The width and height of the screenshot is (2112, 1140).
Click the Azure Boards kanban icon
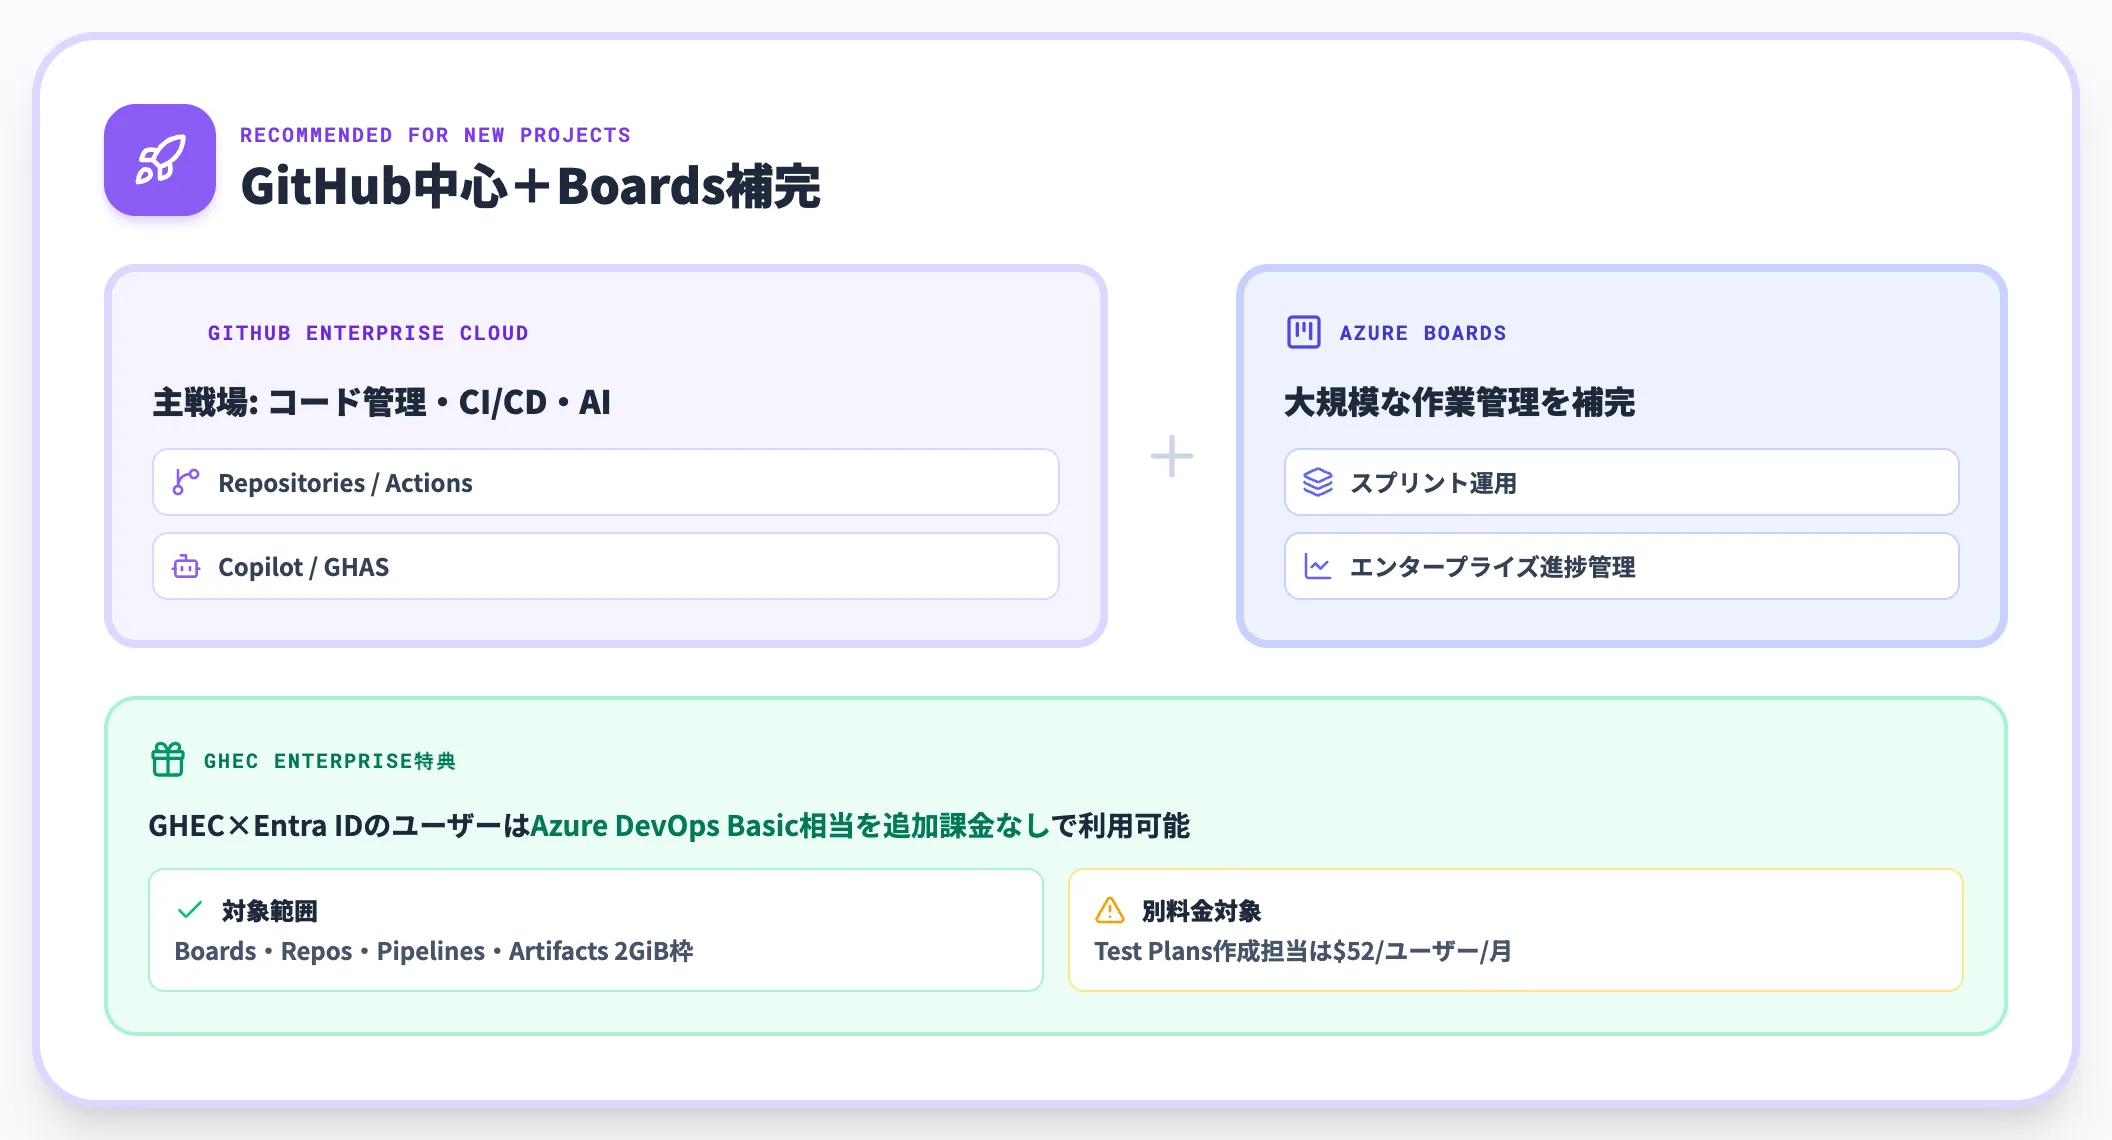[x=1303, y=332]
